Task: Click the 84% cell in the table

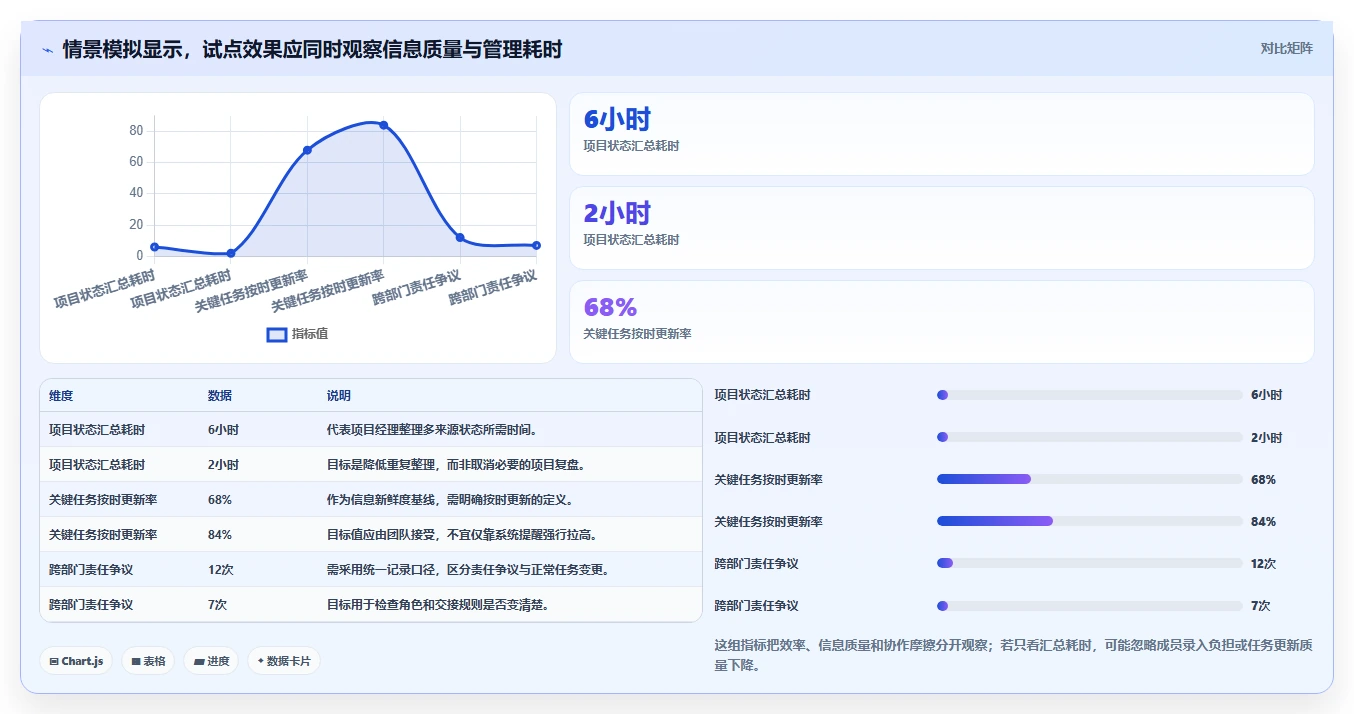Action: point(220,535)
